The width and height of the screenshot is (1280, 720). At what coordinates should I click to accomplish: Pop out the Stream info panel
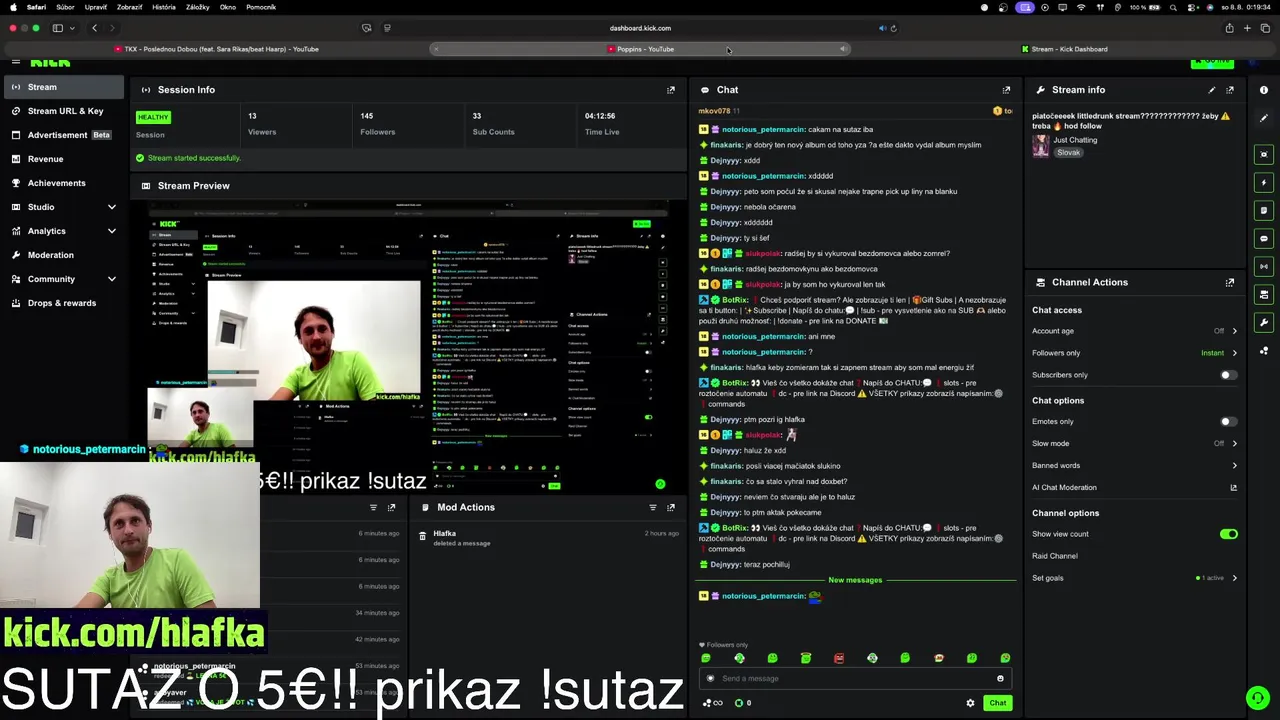(1230, 90)
